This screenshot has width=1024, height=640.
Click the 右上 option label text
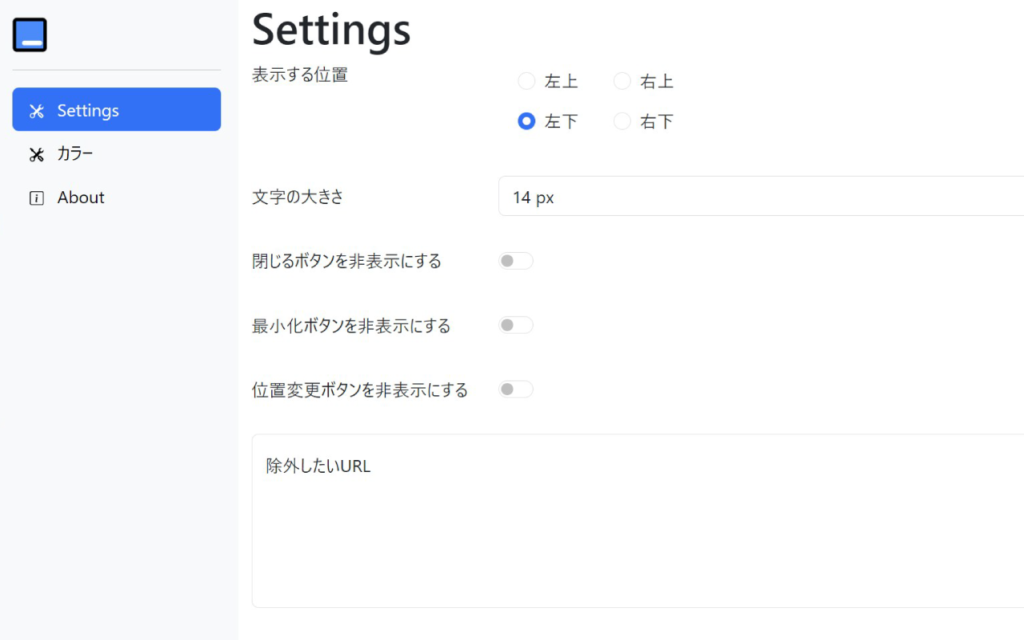click(x=656, y=82)
